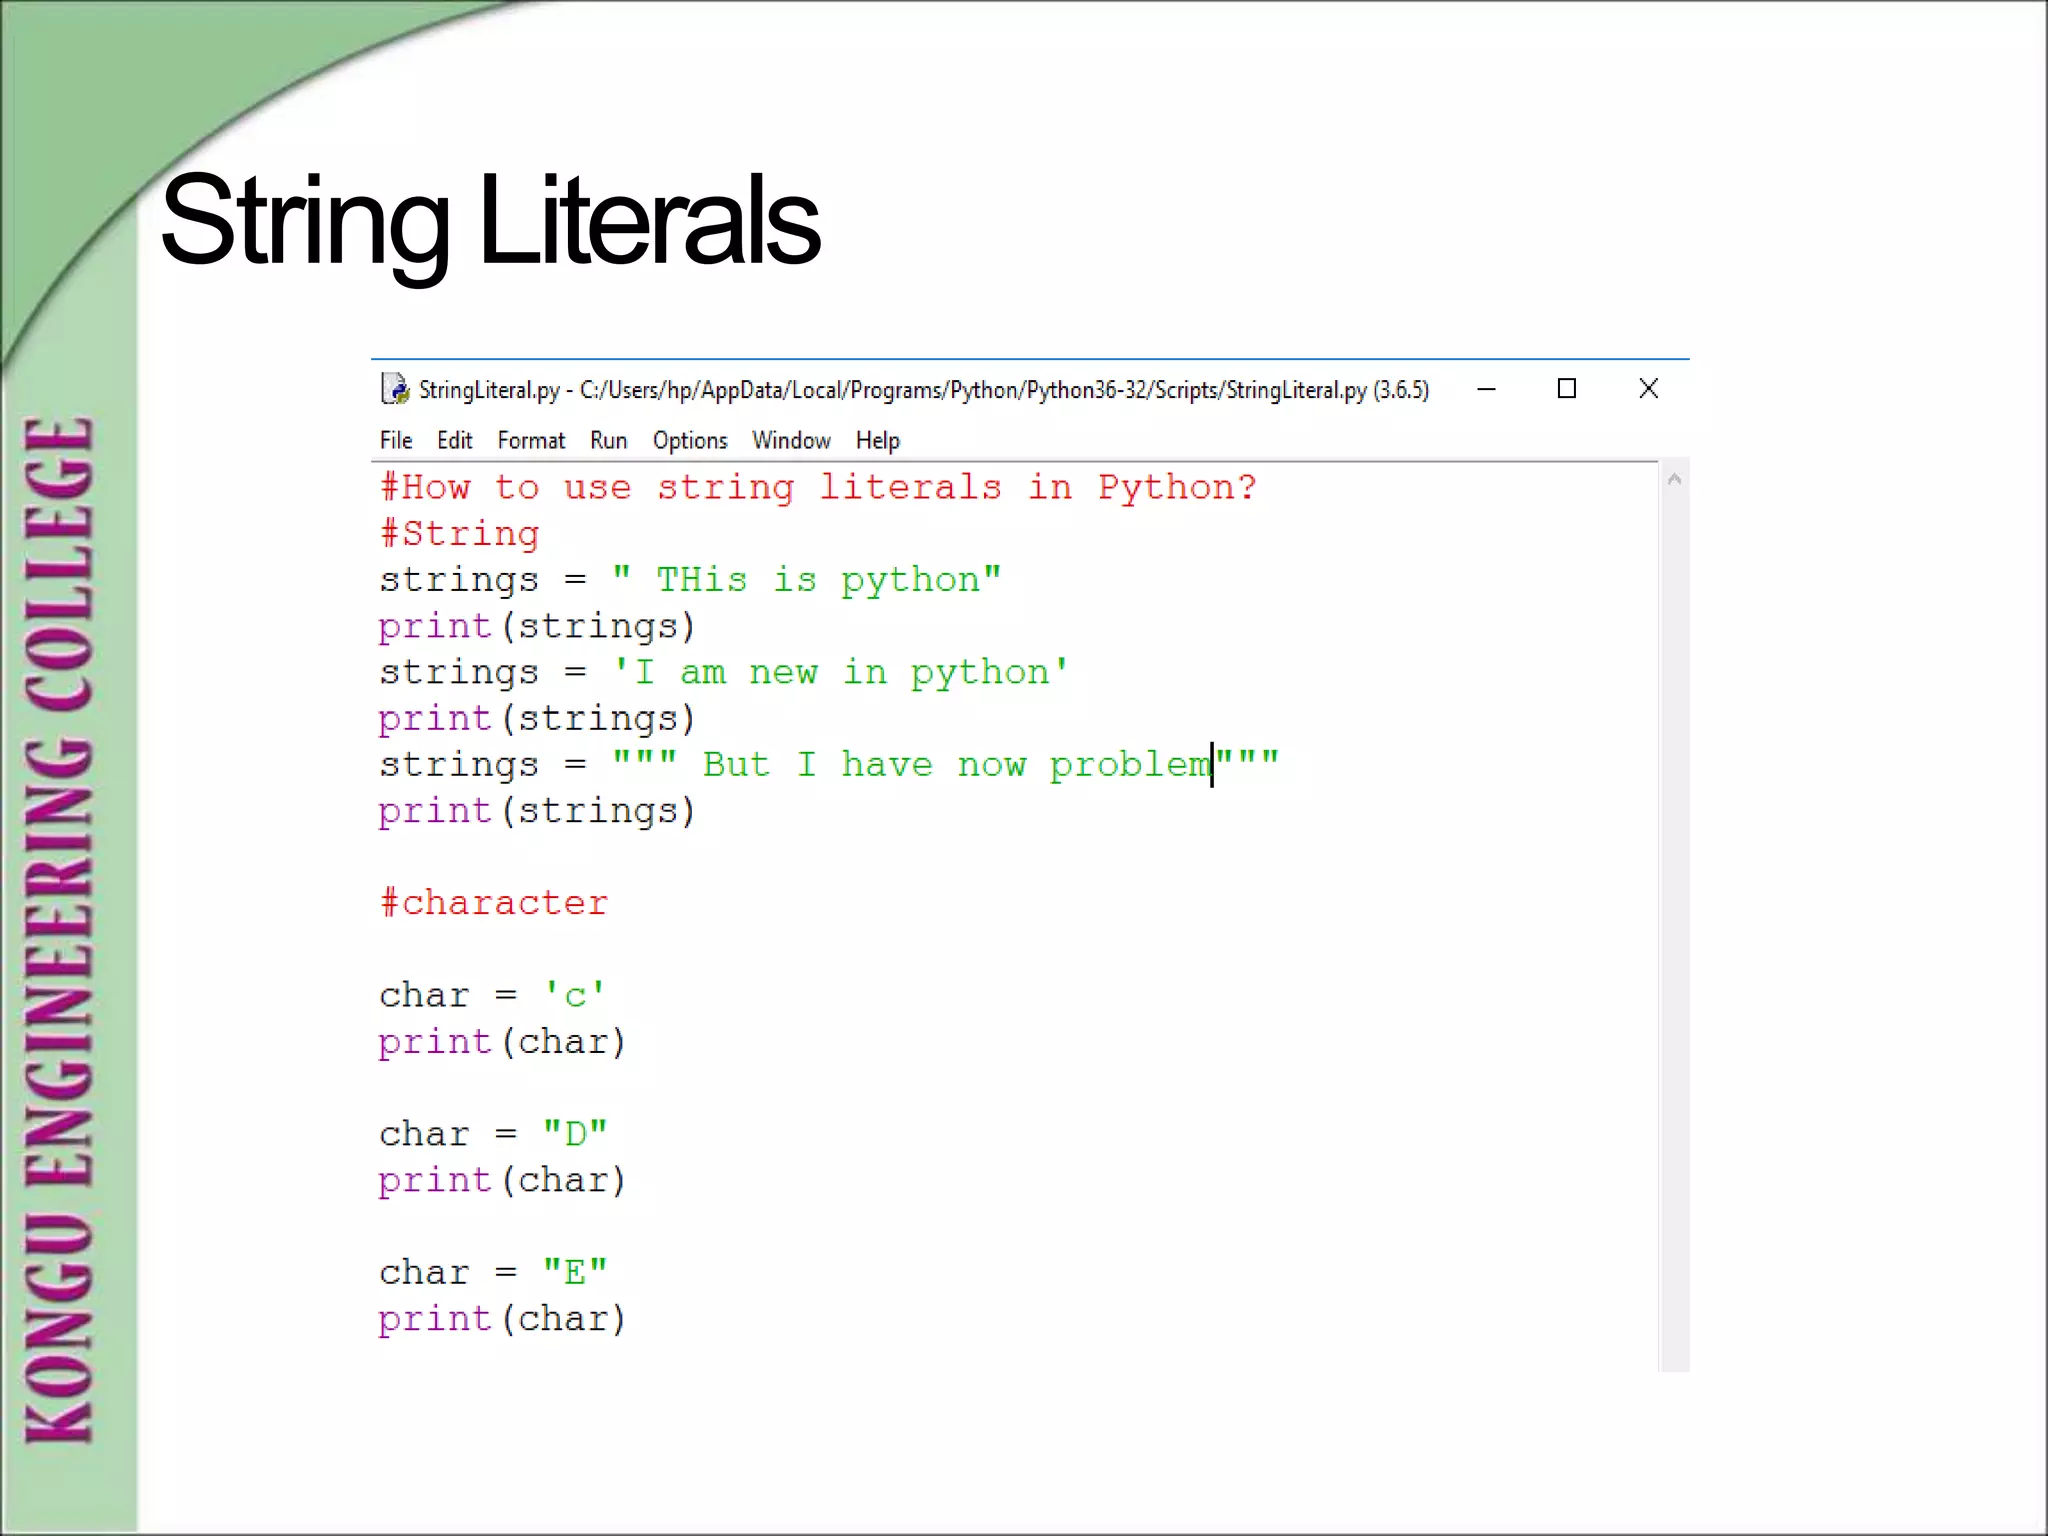Maximize the IDLE editor window
Screen dimensions: 2048x1536
[1567, 389]
